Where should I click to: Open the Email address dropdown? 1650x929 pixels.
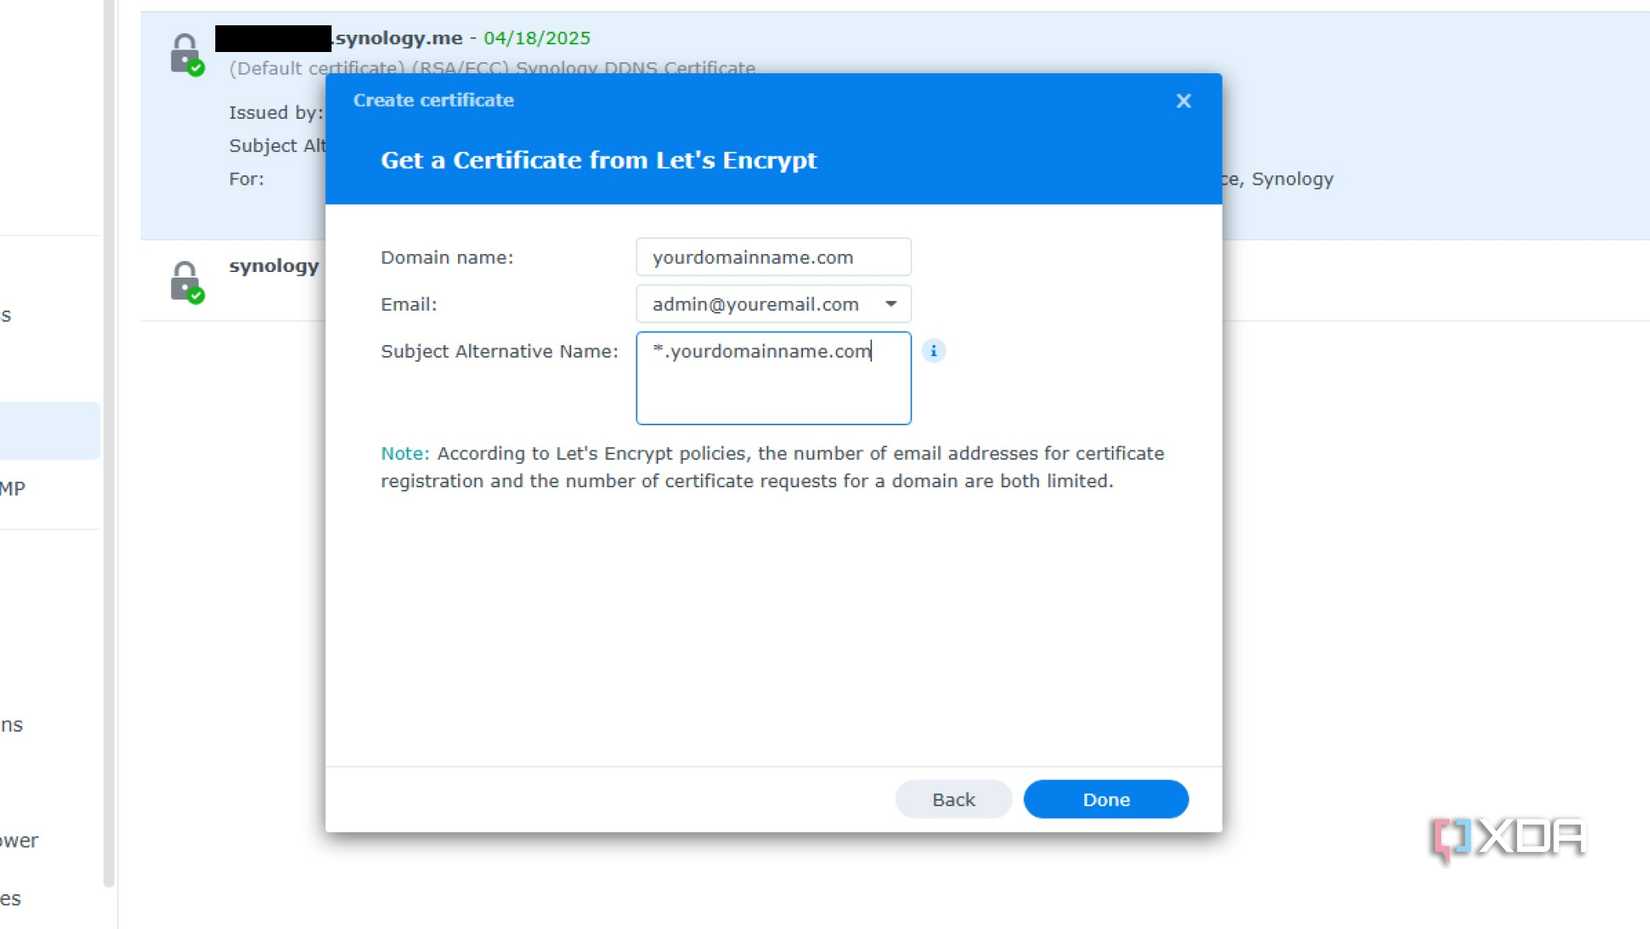(x=889, y=304)
